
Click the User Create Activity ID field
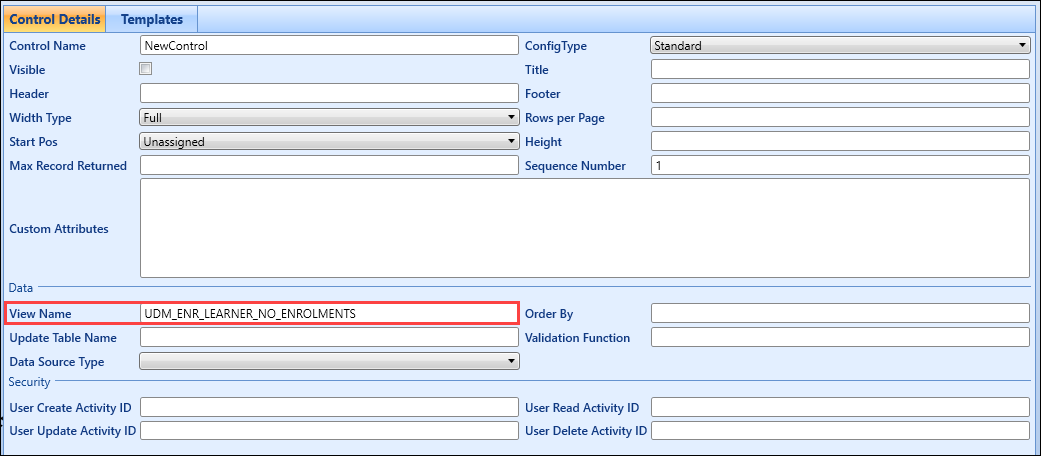tap(329, 407)
